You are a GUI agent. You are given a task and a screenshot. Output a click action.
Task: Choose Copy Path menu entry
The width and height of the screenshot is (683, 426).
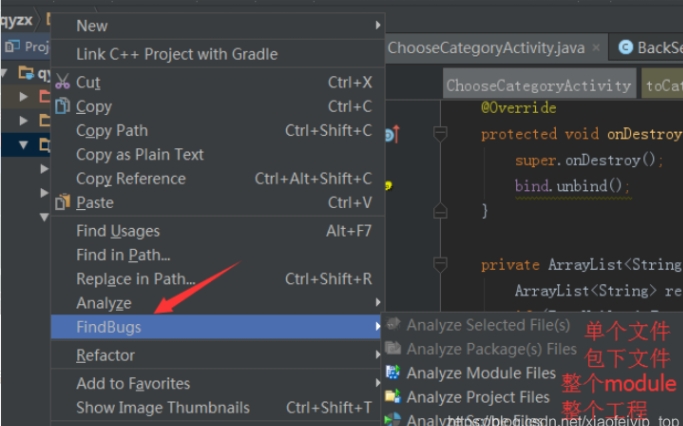pyautogui.click(x=111, y=130)
